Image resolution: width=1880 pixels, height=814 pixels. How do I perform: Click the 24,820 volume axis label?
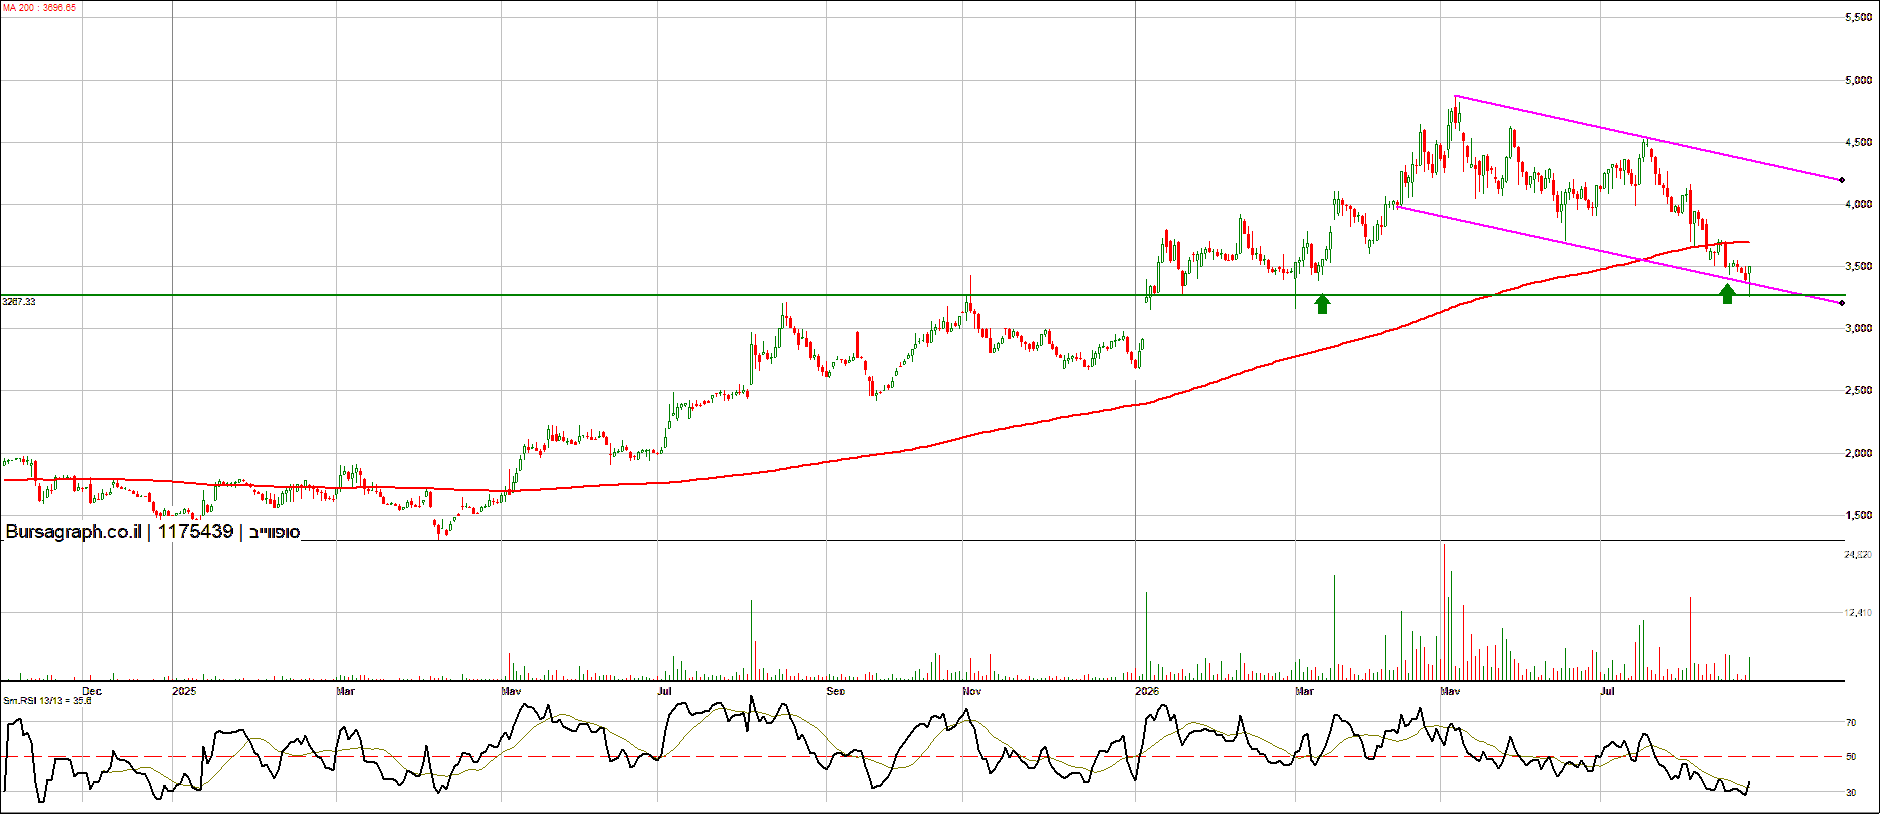[x=1858, y=554]
